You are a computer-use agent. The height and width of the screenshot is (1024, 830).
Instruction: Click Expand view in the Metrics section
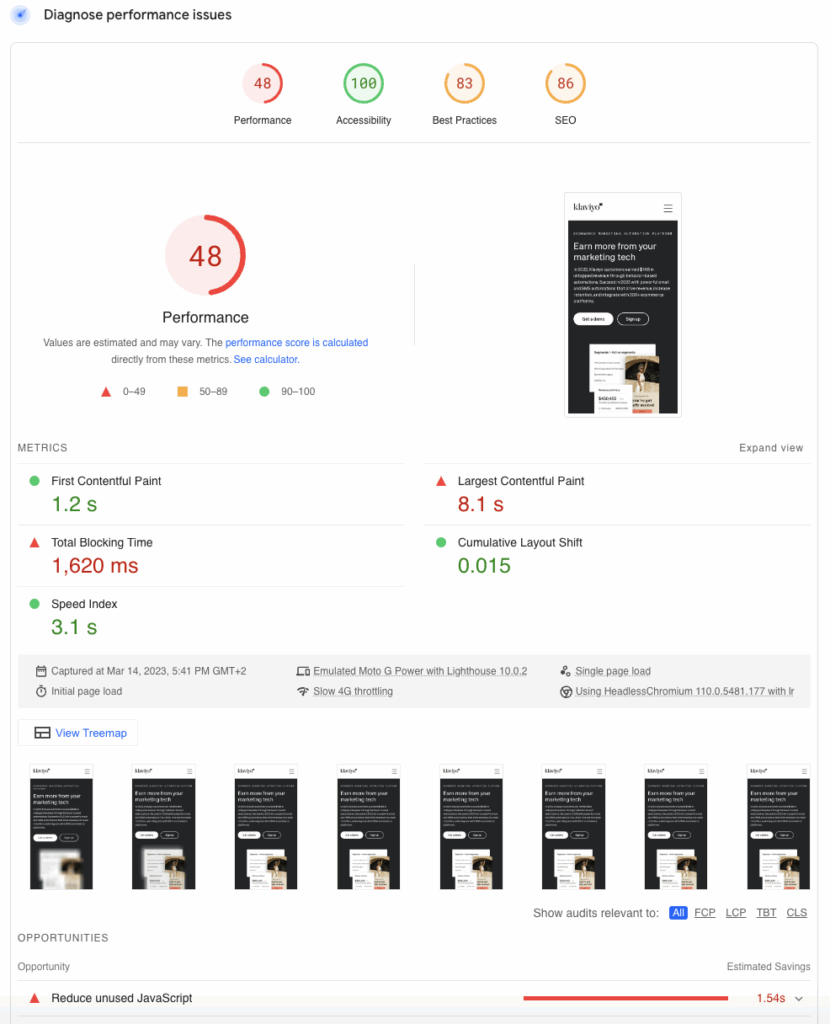click(x=771, y=448)
